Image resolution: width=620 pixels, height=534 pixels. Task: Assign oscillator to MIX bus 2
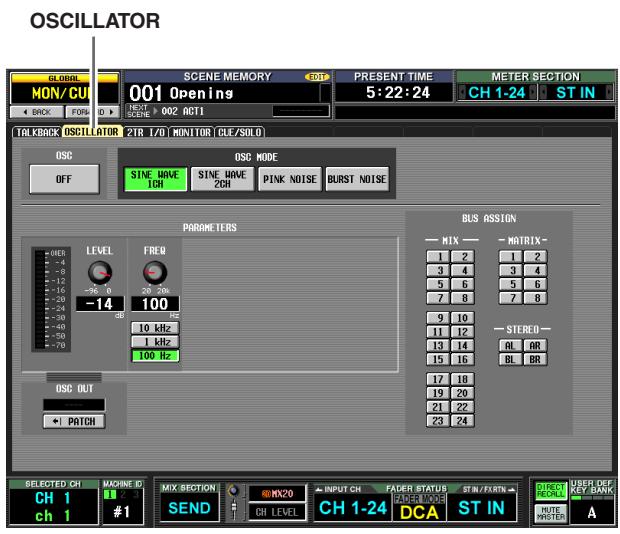pyautogui.click(x=463, y=257)
